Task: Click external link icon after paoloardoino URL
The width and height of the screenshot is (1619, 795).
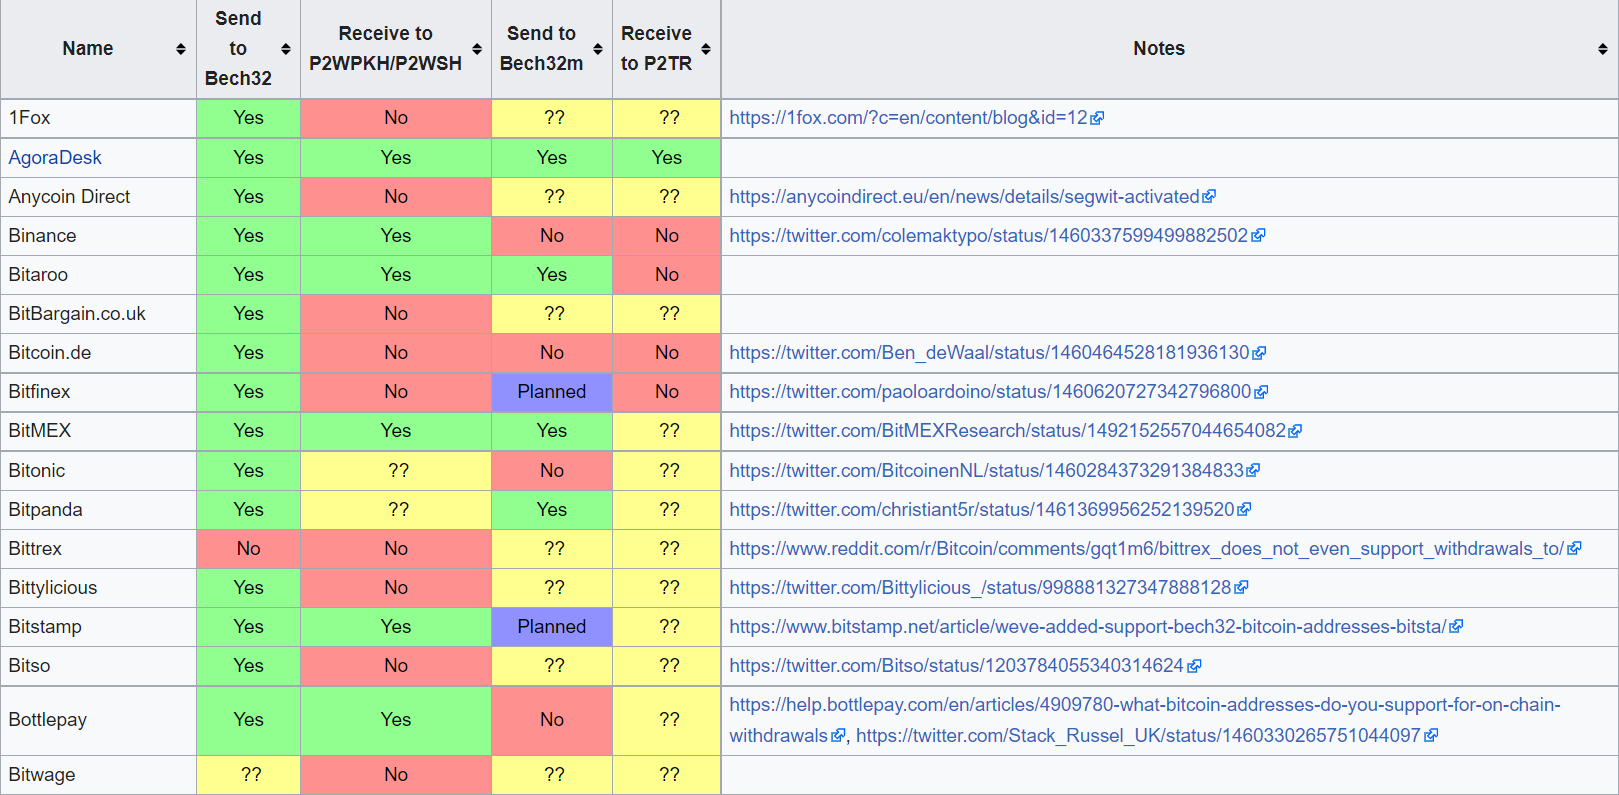Action: [x=1261, y=392]
